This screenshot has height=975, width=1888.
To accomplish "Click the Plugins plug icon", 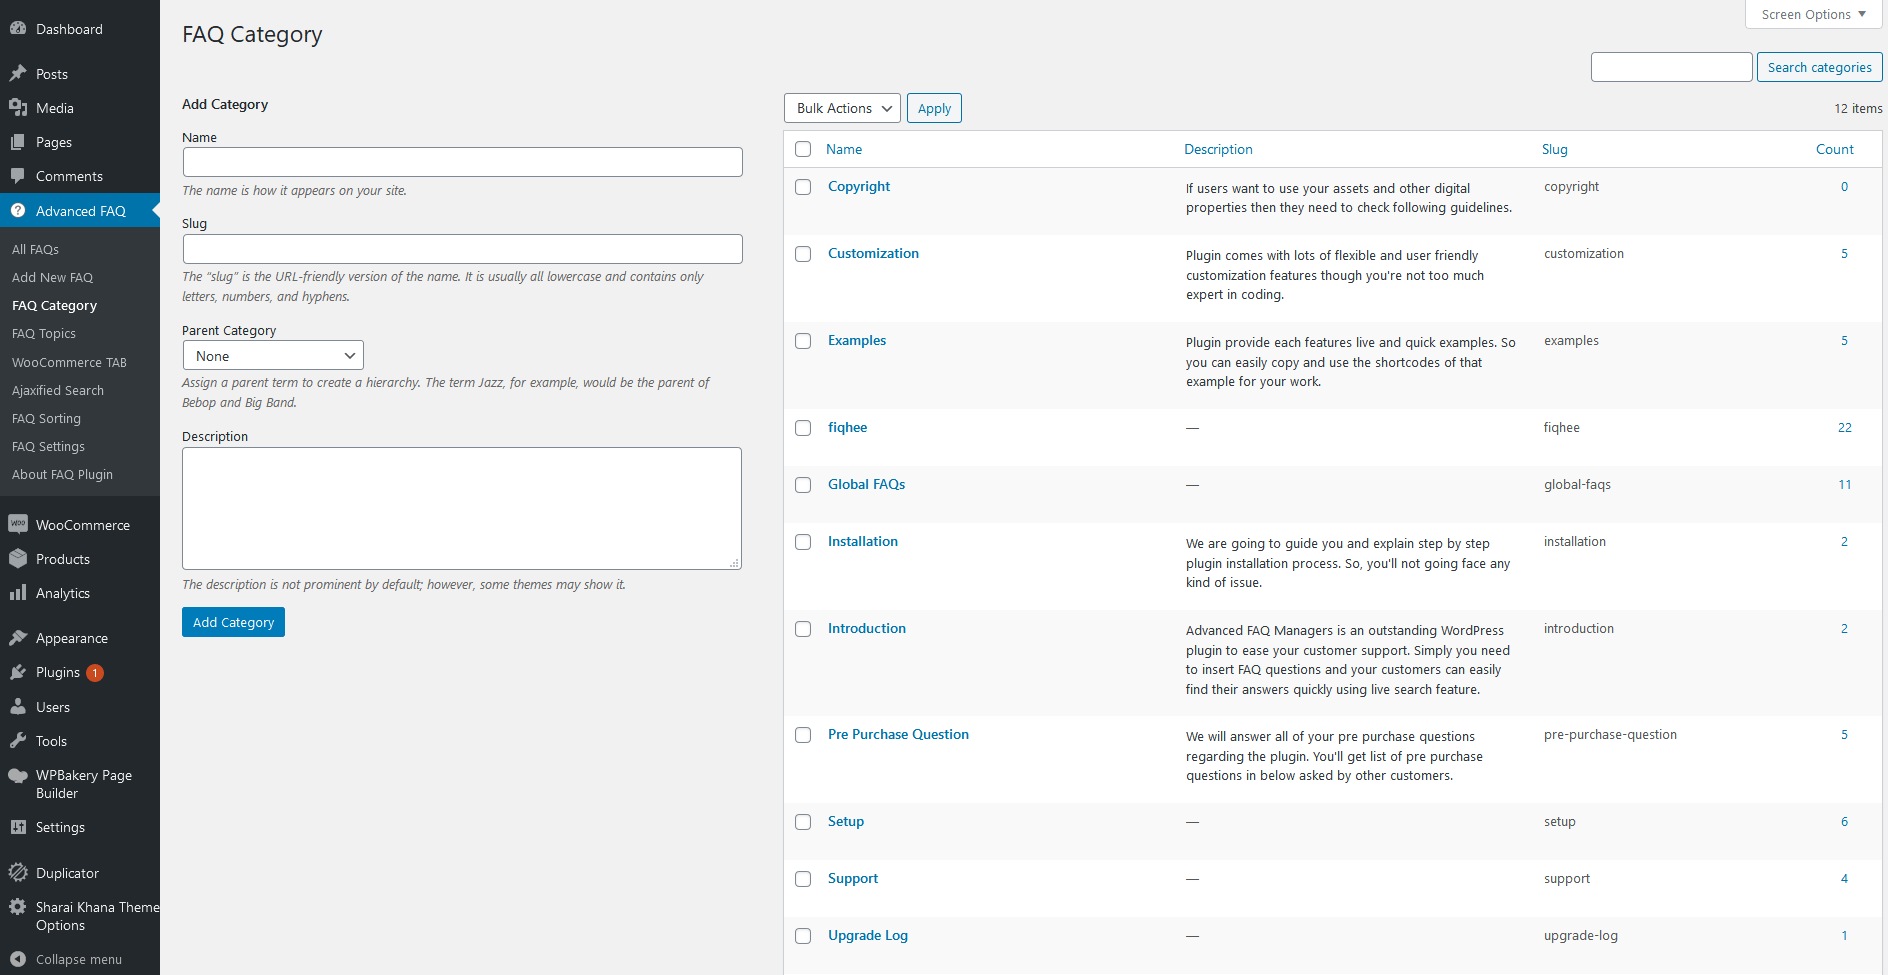I will point(18,672).
